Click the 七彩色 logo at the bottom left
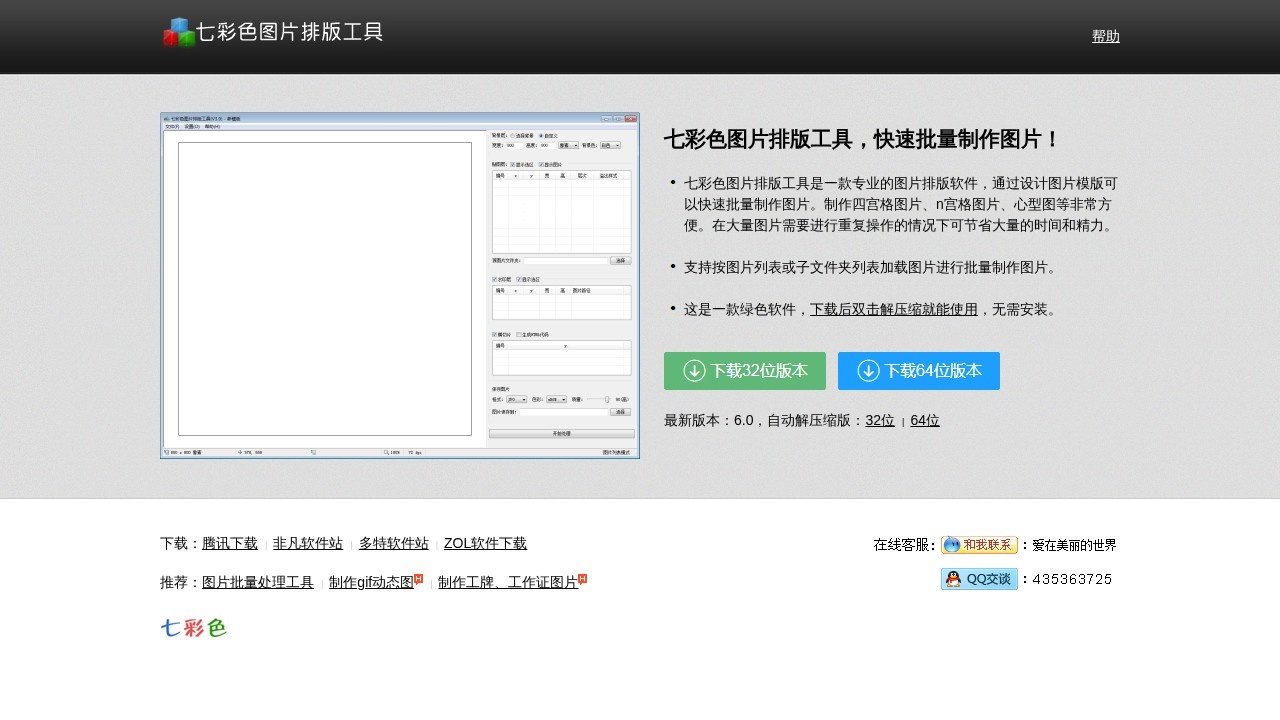This screenshot has width=1280, height=720. (x=194, y=627)
